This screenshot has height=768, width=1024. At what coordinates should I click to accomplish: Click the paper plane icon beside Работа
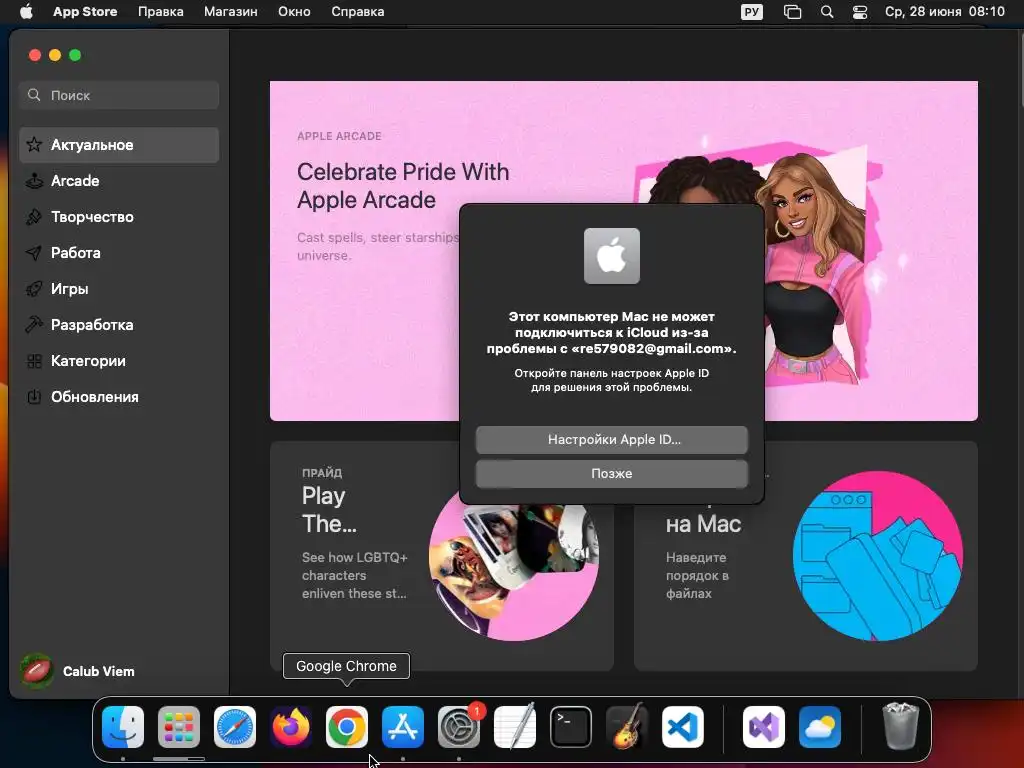34,253
